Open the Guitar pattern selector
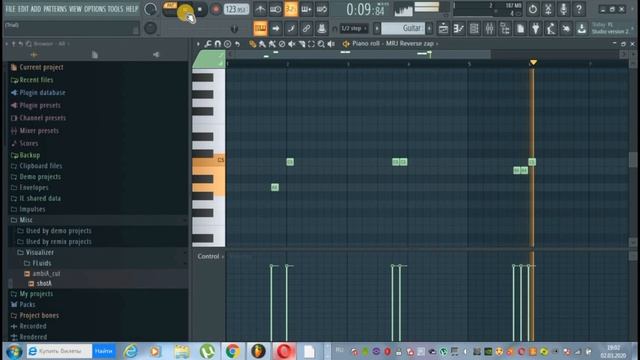Image resolution: width=640 pixels, height=360 pixels. click(402, 29)
